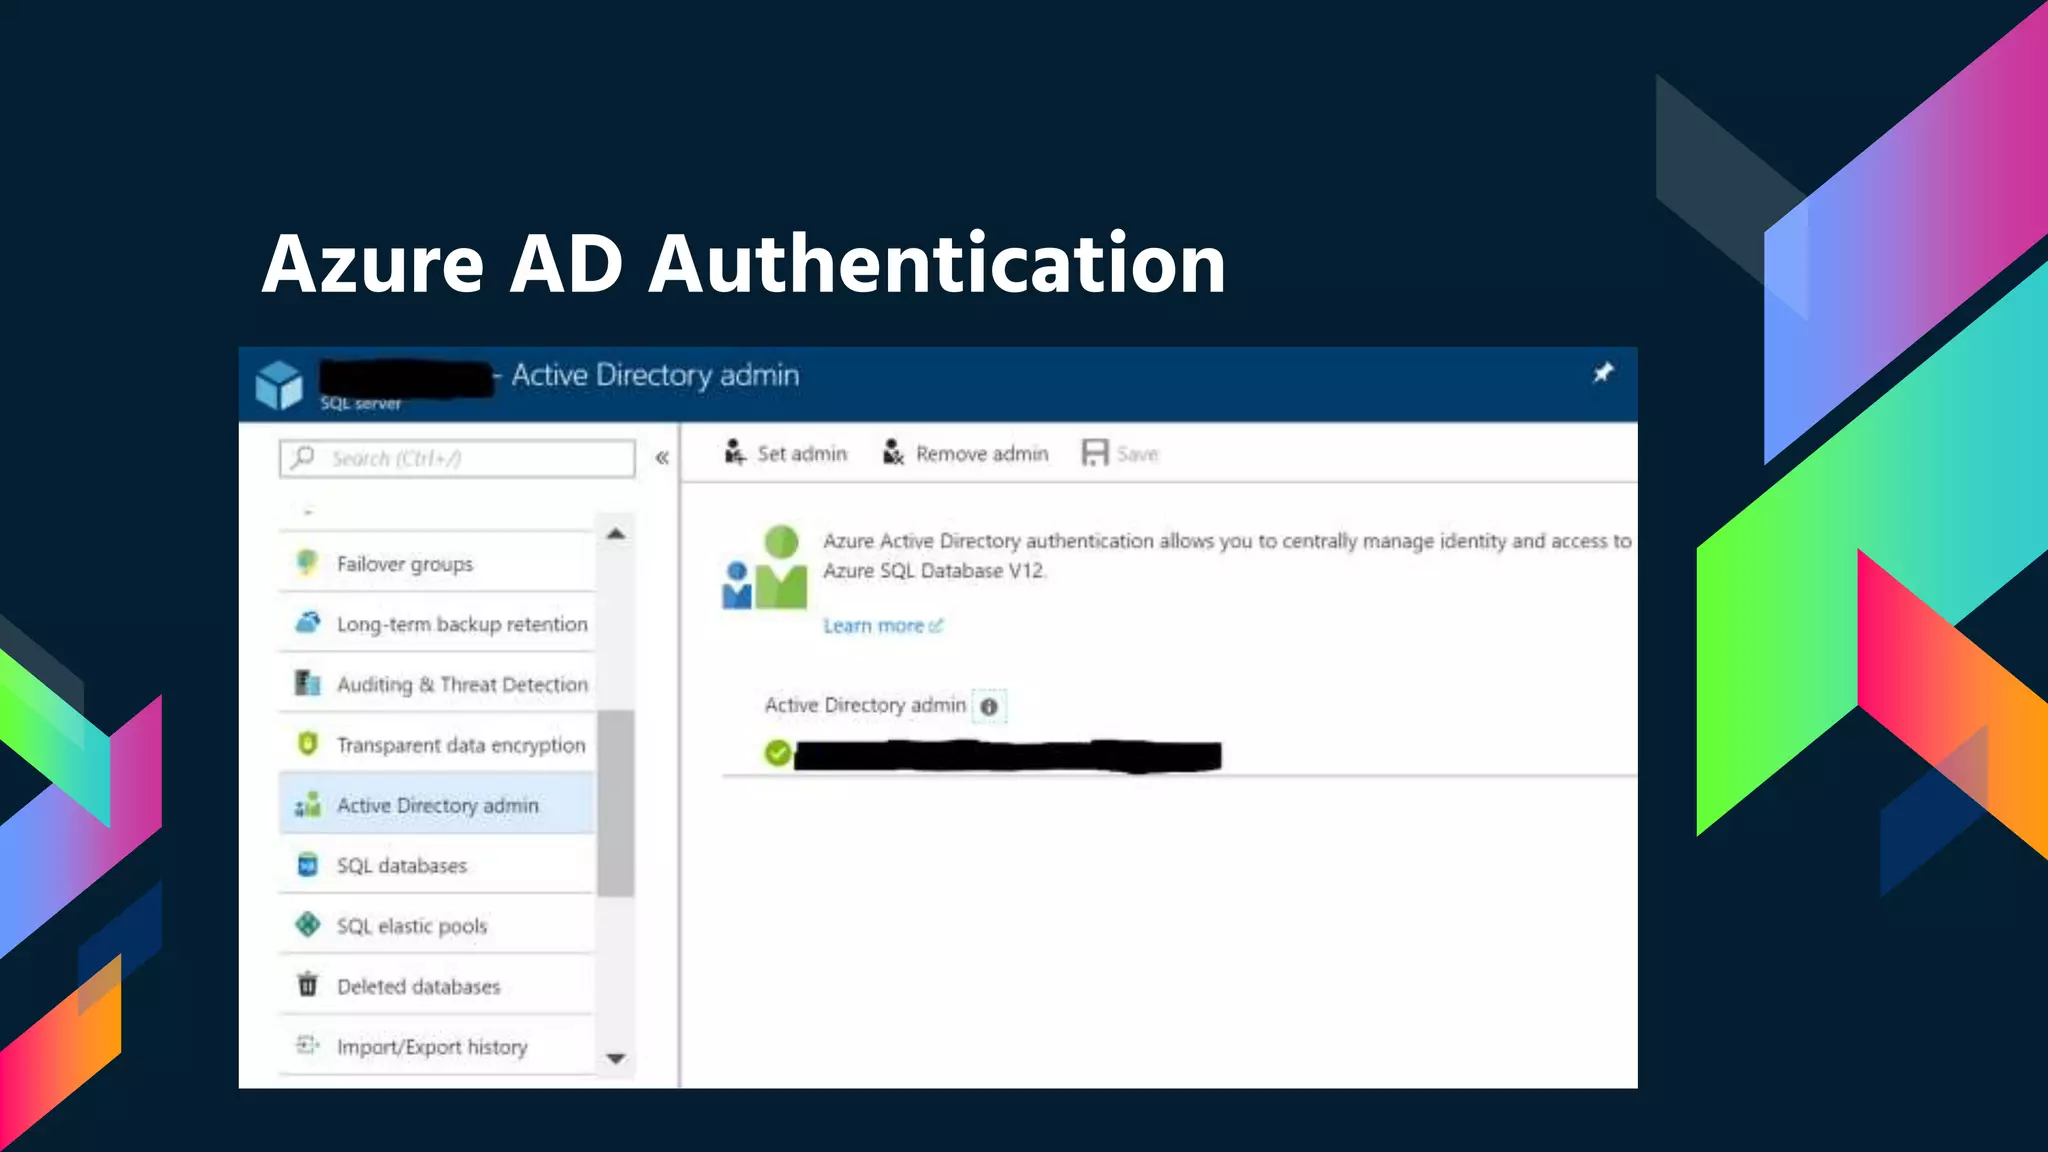The height and width of the screenshot is (1152, 2048).
Task: Click the Remove admin person icon
Action: click(893, 453)
